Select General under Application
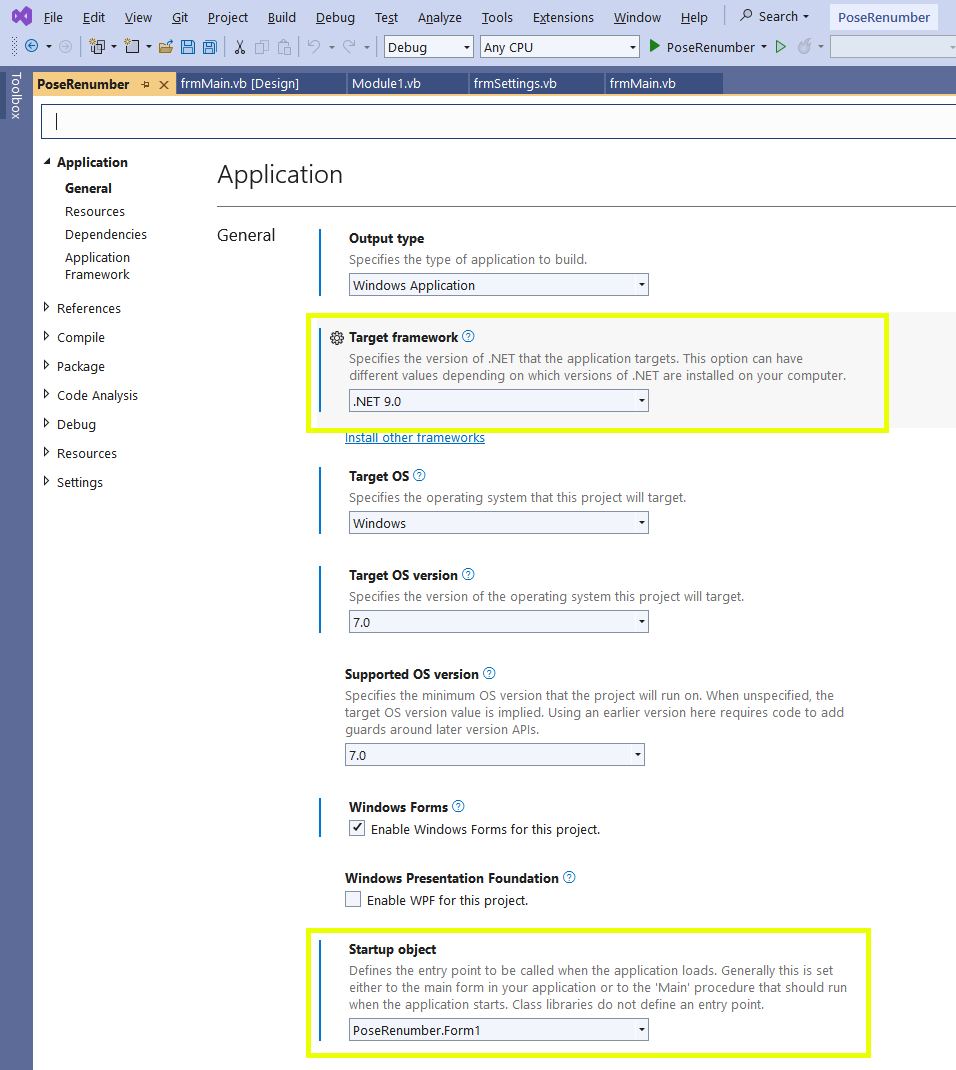956x1070 pixels. [x=88, y=188]
